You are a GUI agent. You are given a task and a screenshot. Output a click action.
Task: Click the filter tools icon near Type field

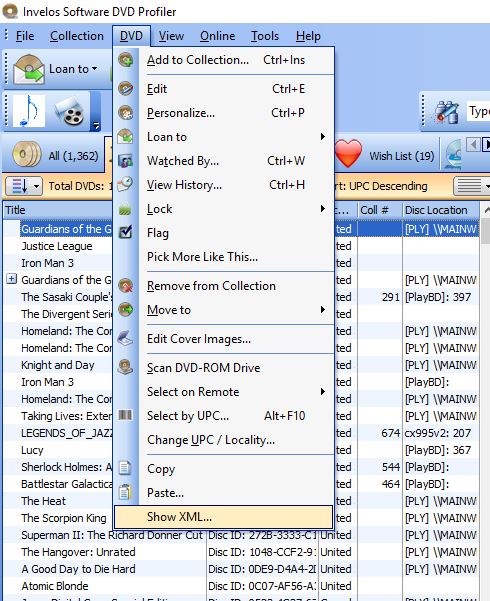pos(447,112)
